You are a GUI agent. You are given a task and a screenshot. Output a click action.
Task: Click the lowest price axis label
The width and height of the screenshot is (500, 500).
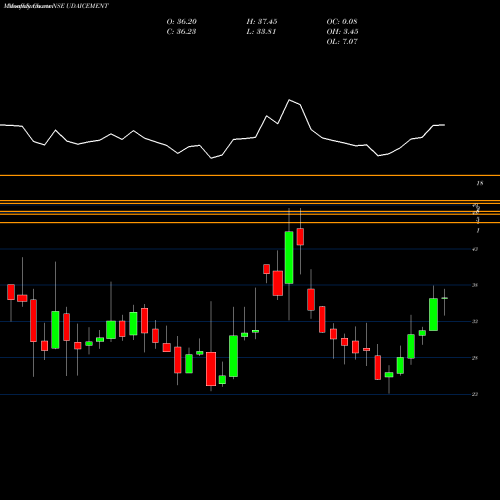coord(475,394)
